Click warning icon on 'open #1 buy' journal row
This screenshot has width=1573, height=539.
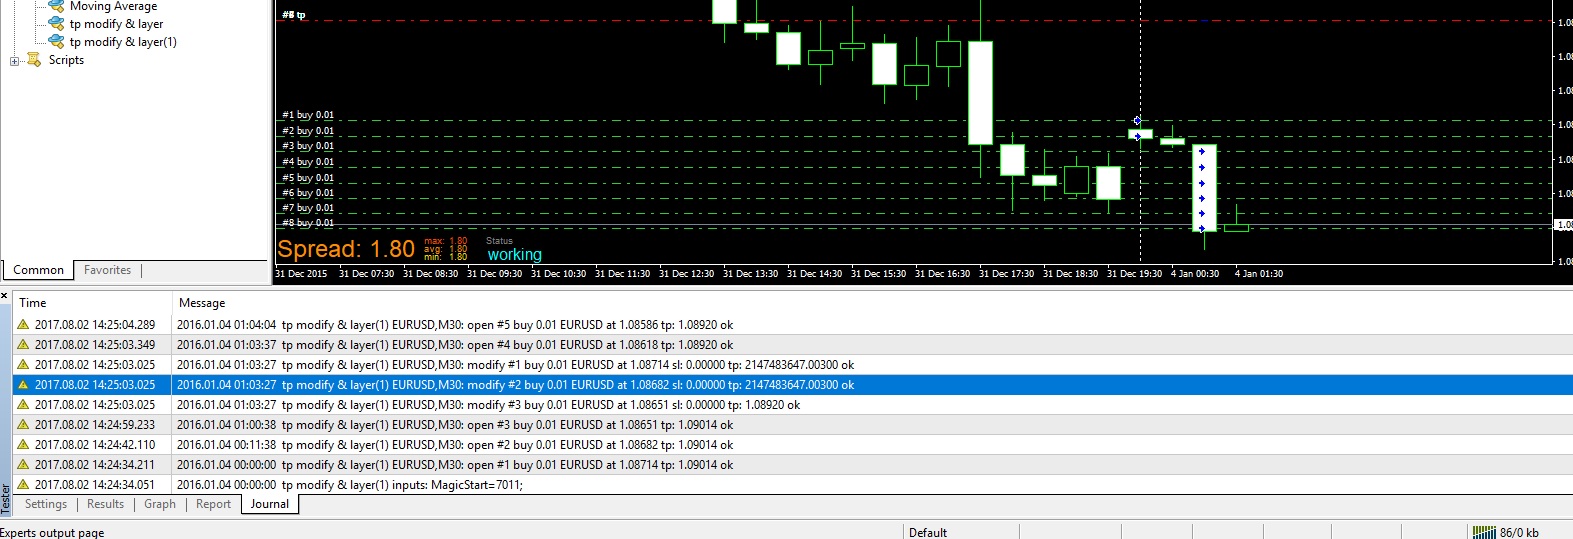(23, 465)
